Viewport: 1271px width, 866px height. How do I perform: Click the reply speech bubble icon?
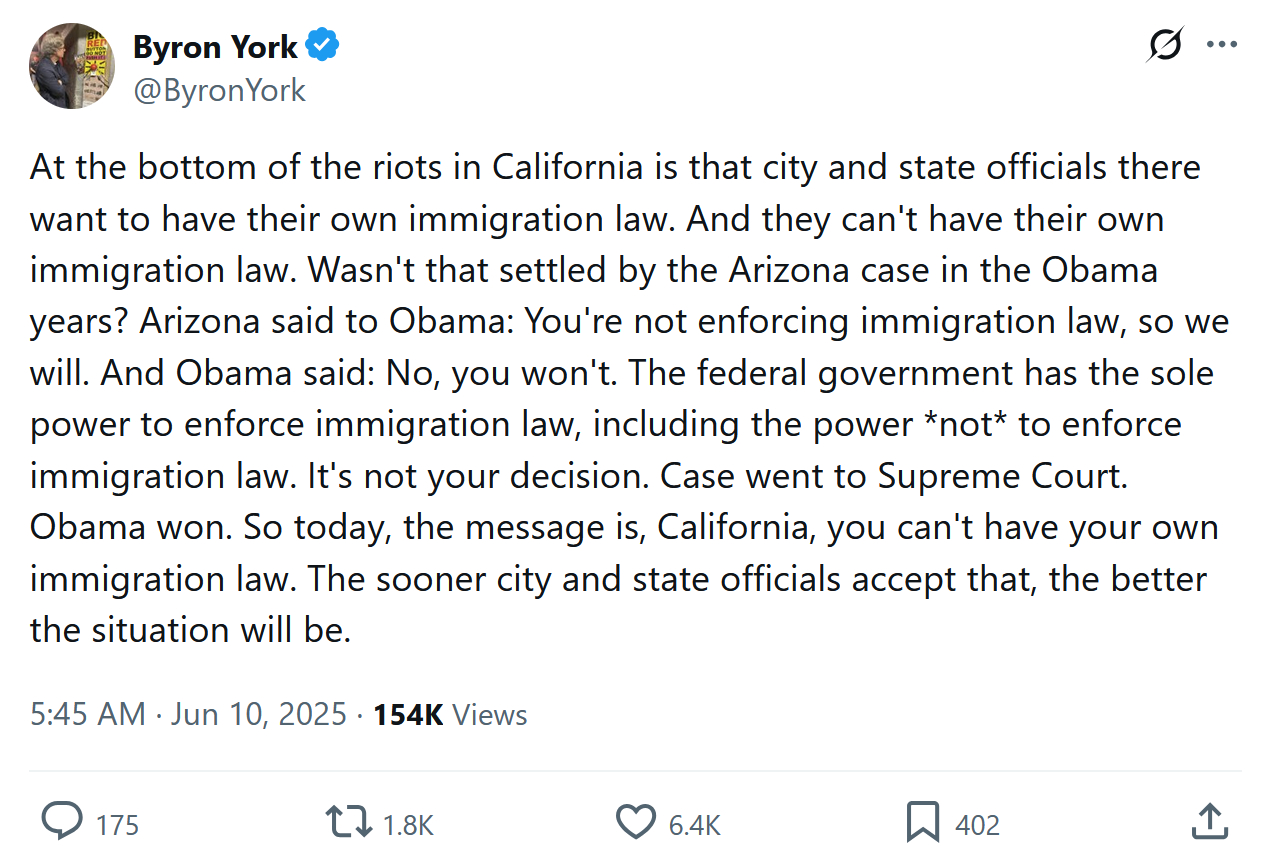click(x=62, y=823)
